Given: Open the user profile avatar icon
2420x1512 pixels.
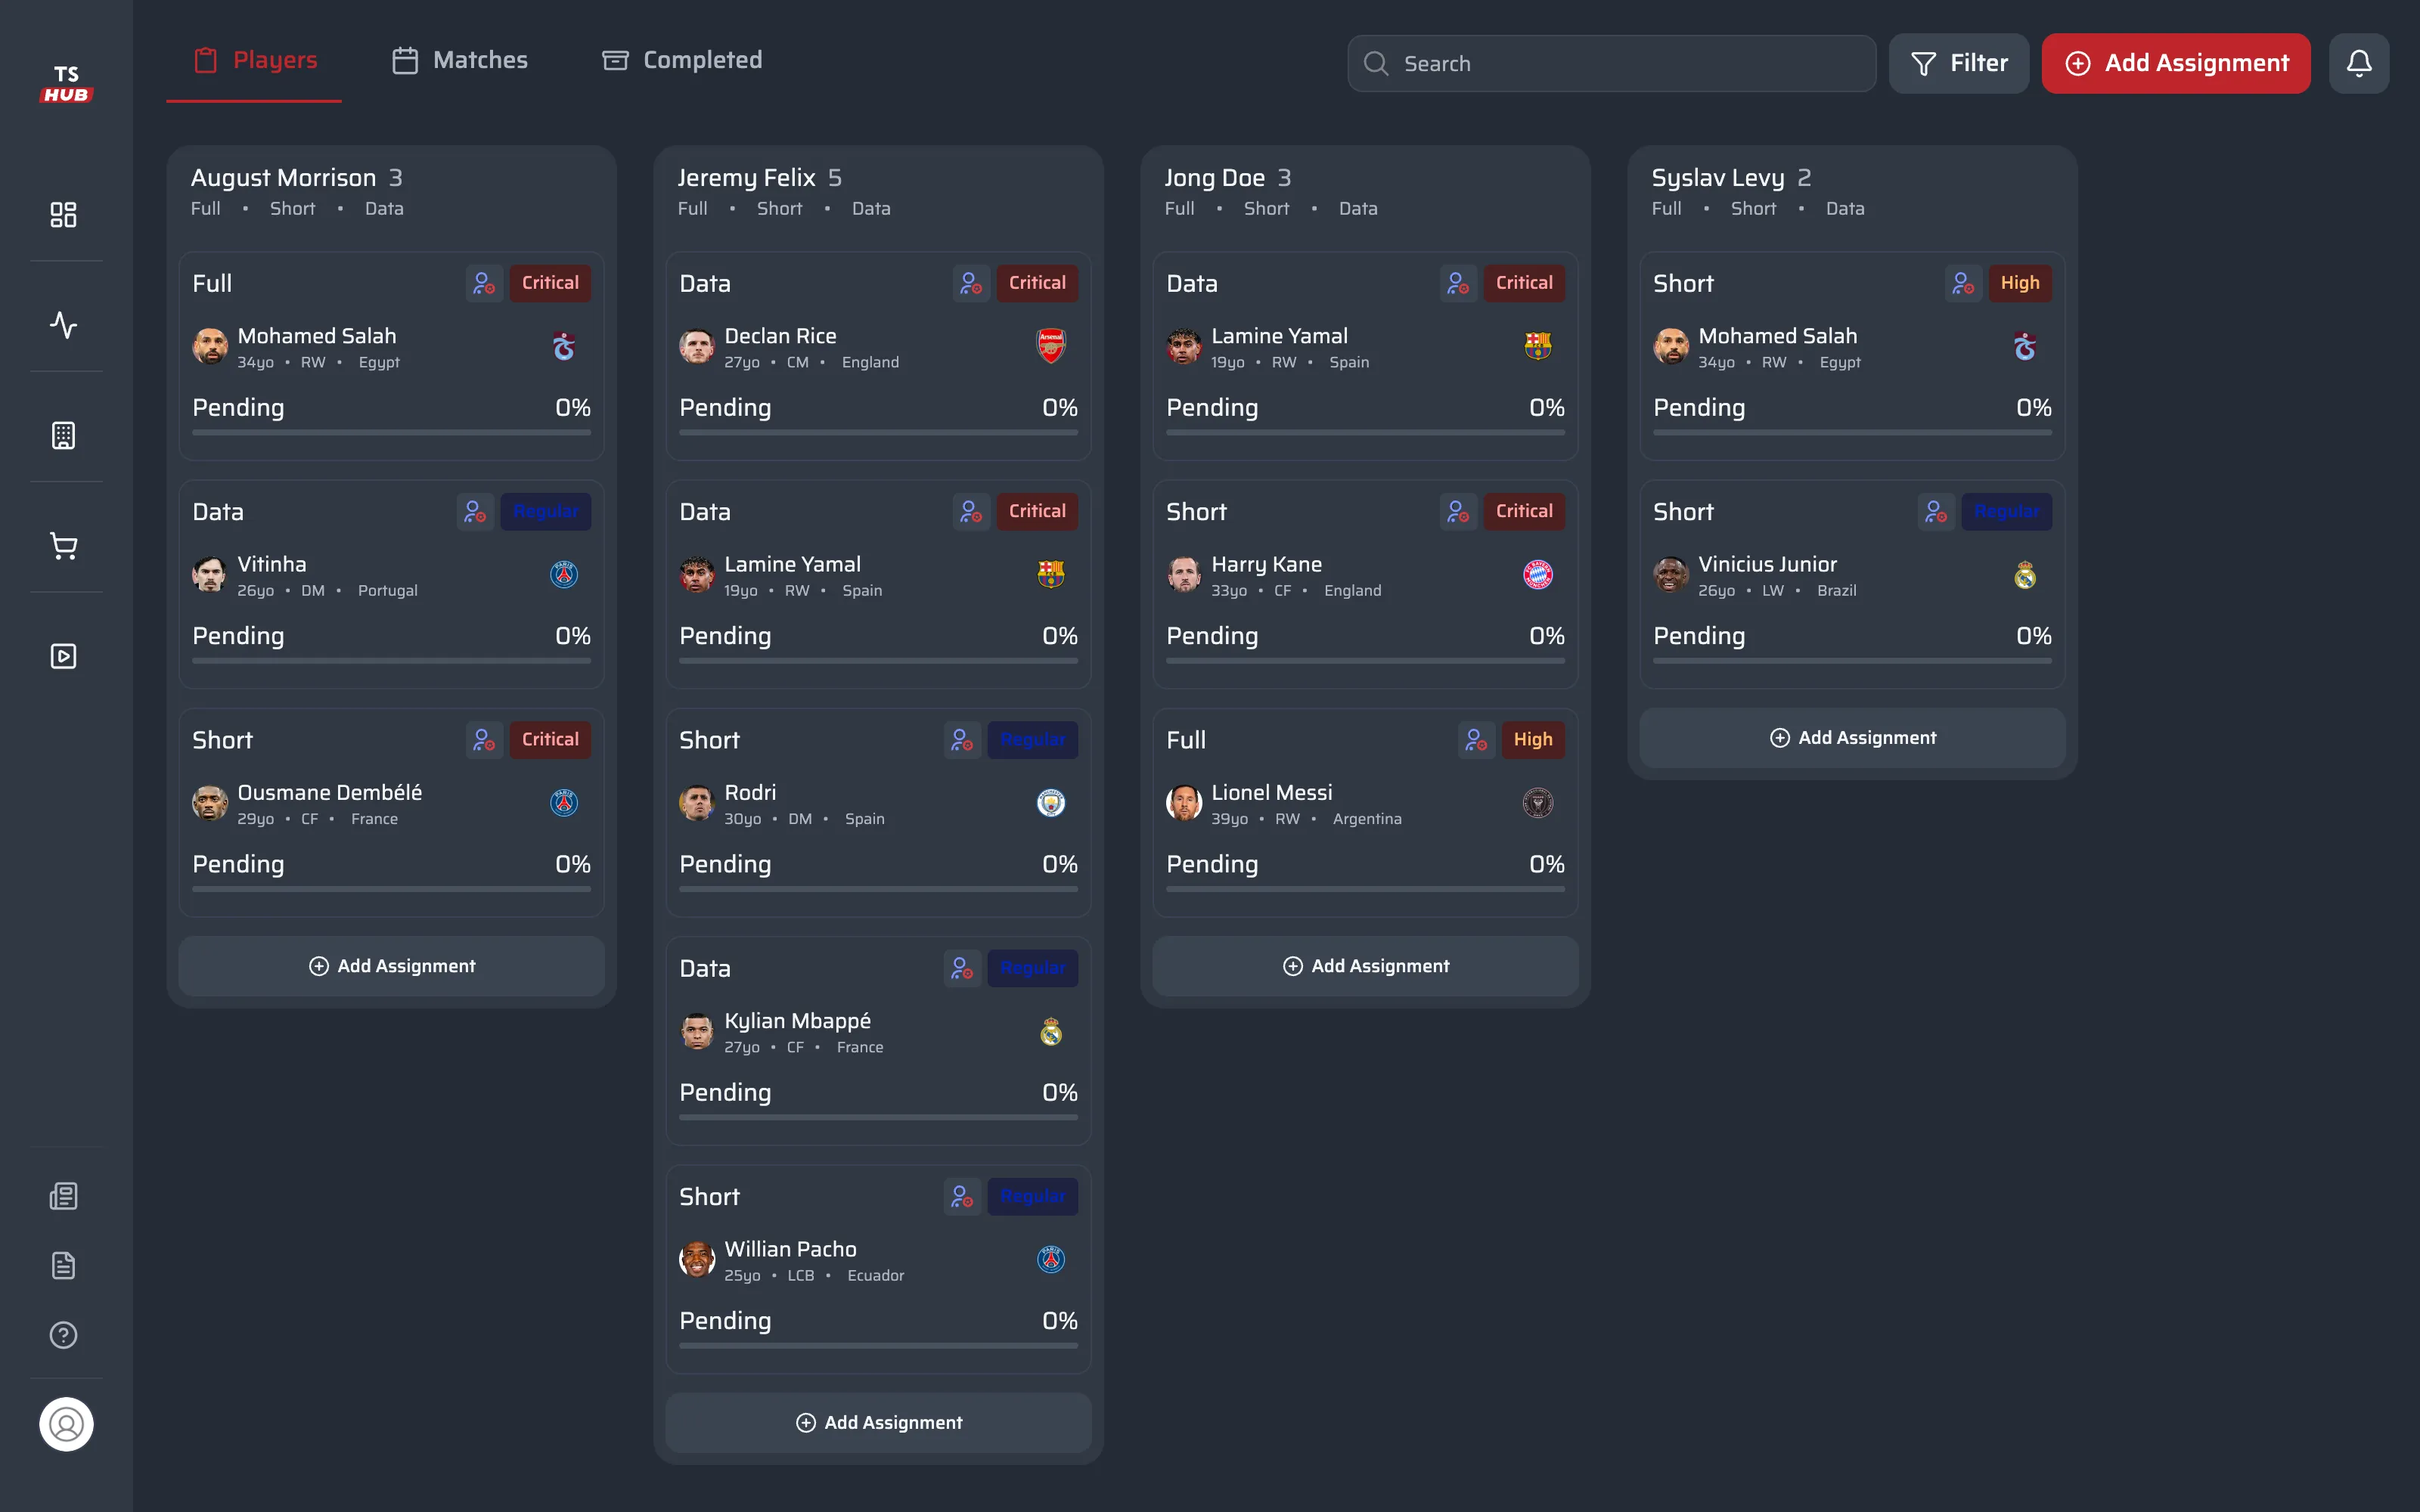Looking at the screenshot, I should pos(66,1424).
